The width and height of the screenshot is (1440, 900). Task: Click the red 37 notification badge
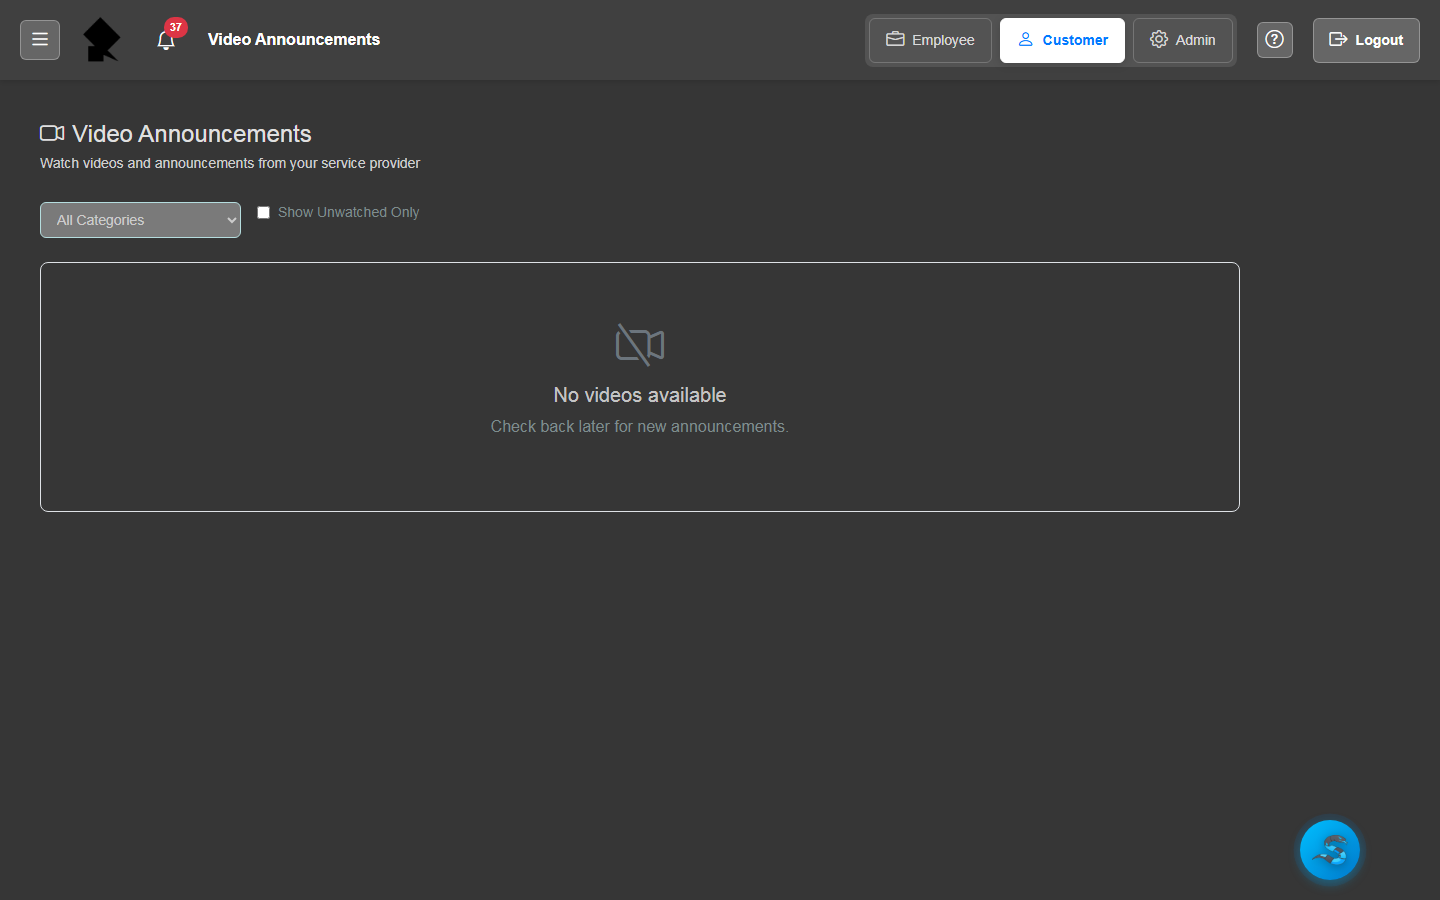click(x=176, y=28)
